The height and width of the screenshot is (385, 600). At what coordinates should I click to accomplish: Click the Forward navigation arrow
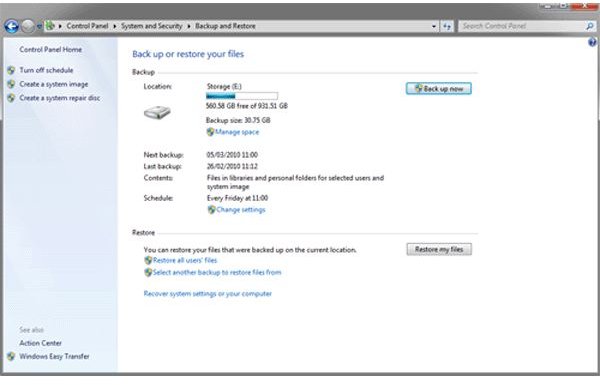[x=28, y=26]
